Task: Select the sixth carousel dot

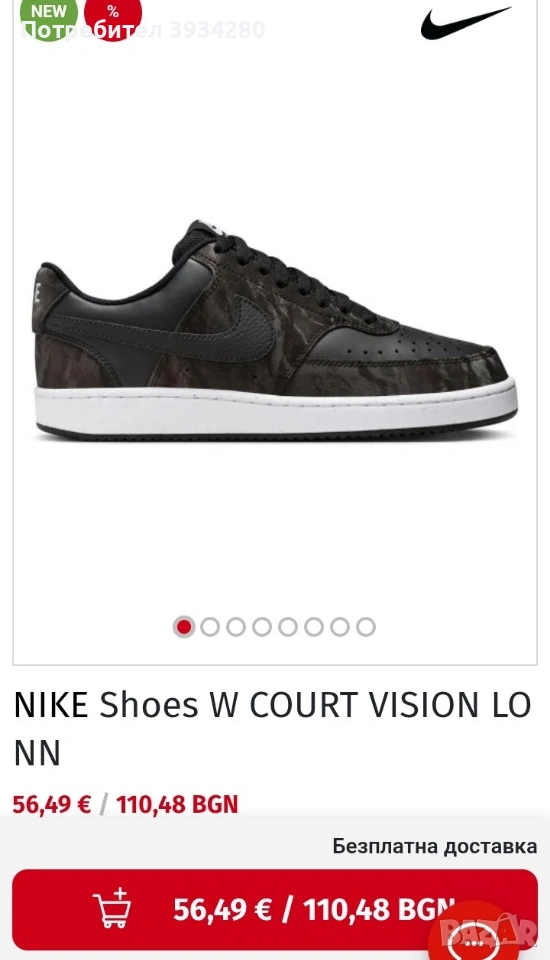Action: pyautogui.click(x=314, y=627)
